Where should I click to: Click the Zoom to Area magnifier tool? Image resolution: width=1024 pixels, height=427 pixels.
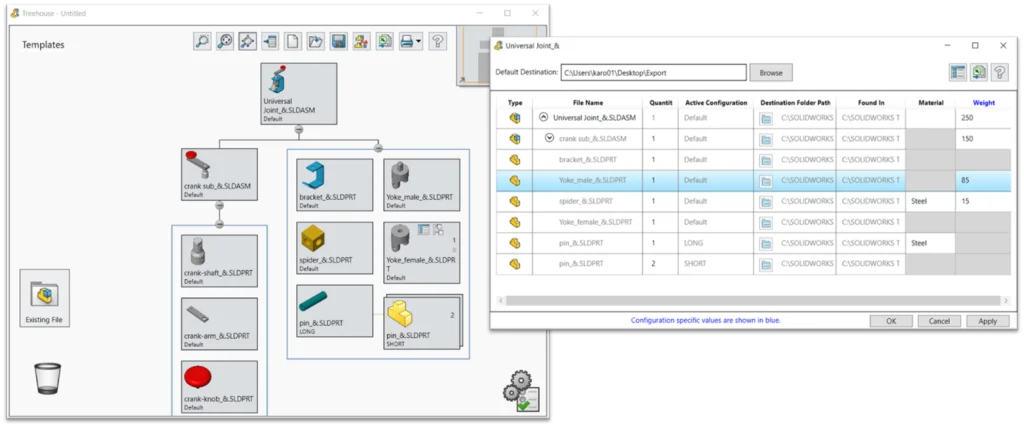click(202, 42)
